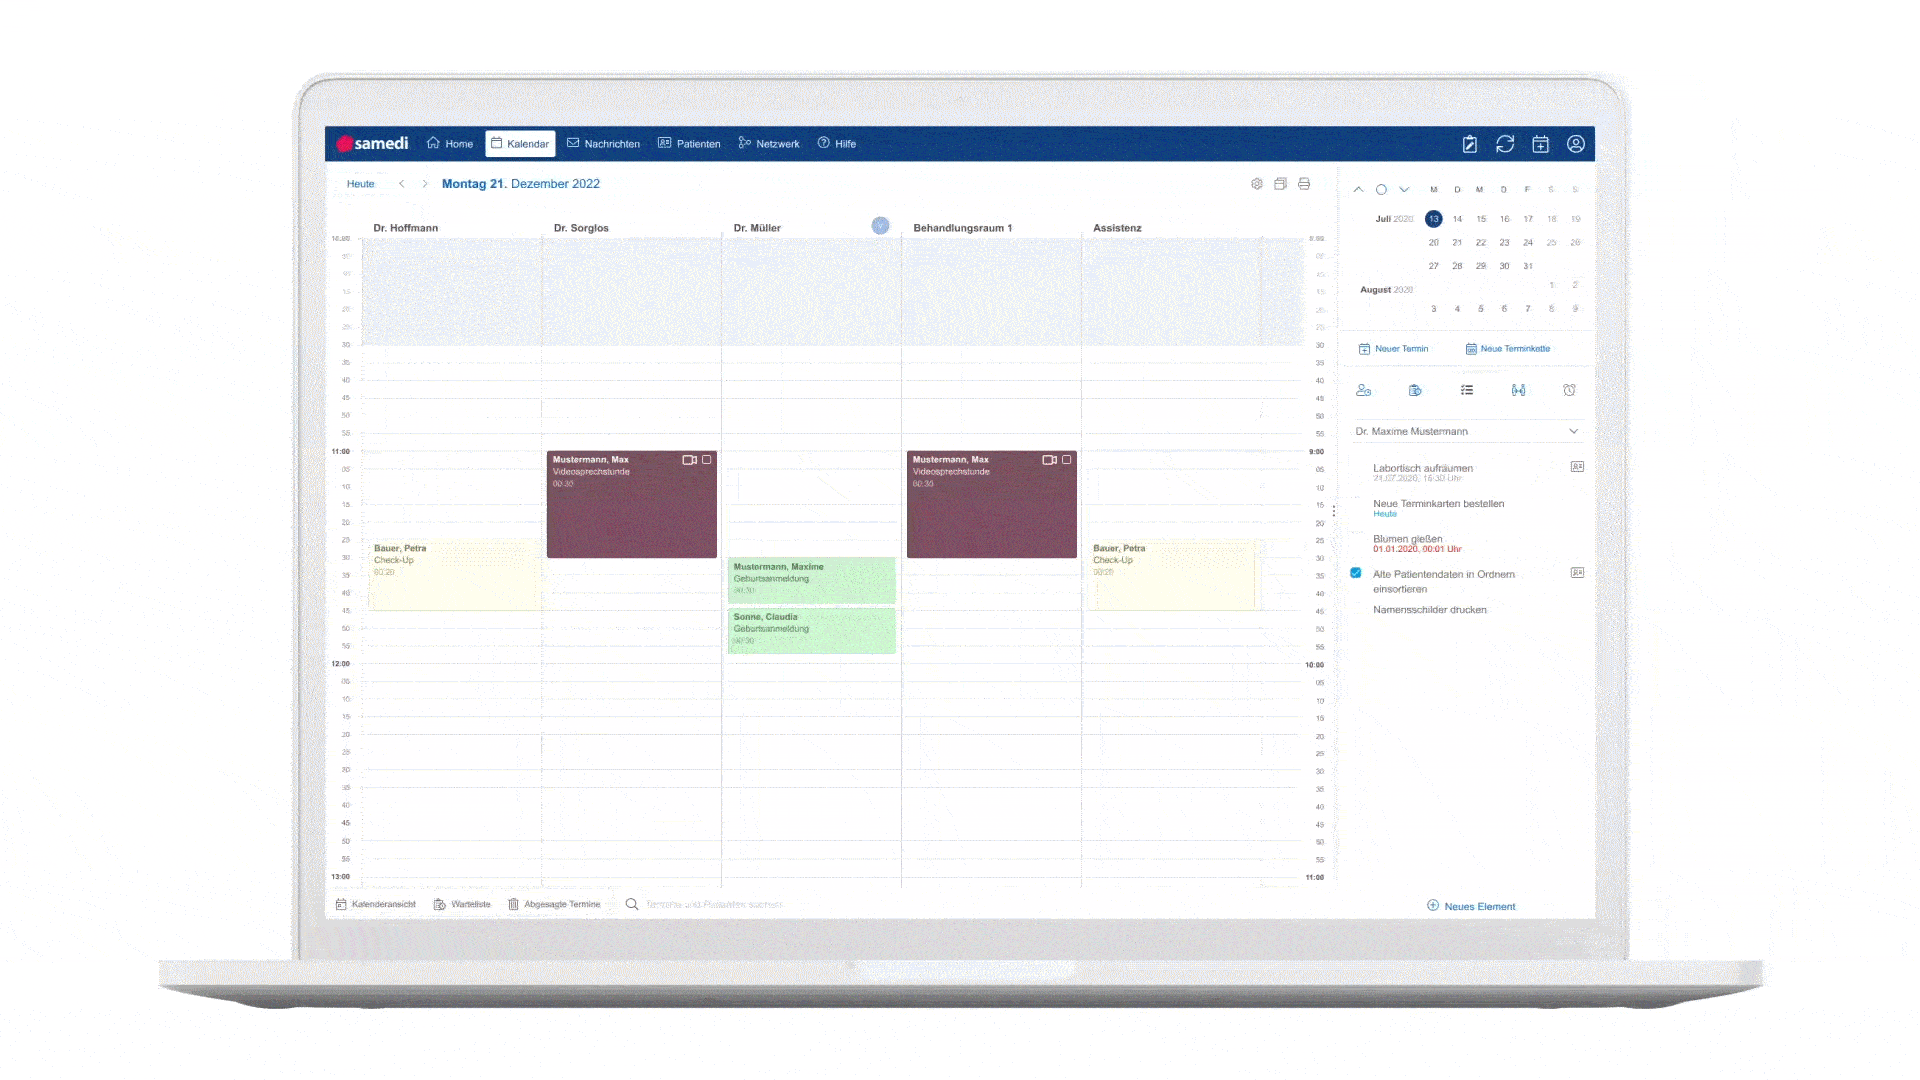Click the print calendar icon
Screen dimensions: 1920x1080
pos(1304,184)
